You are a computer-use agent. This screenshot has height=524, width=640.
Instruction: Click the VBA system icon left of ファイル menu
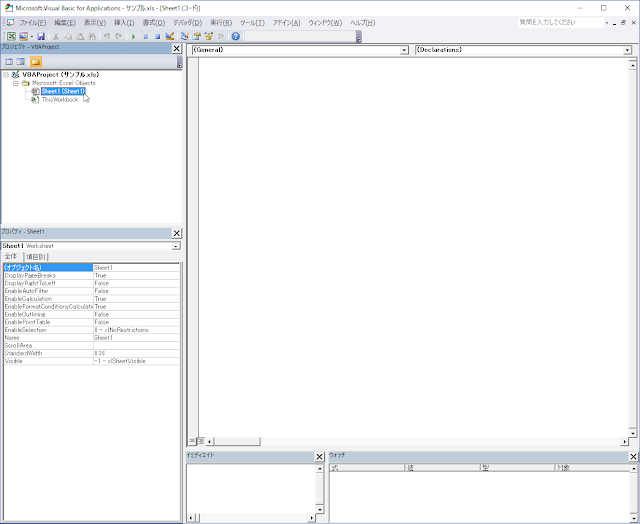coord(10,22)
